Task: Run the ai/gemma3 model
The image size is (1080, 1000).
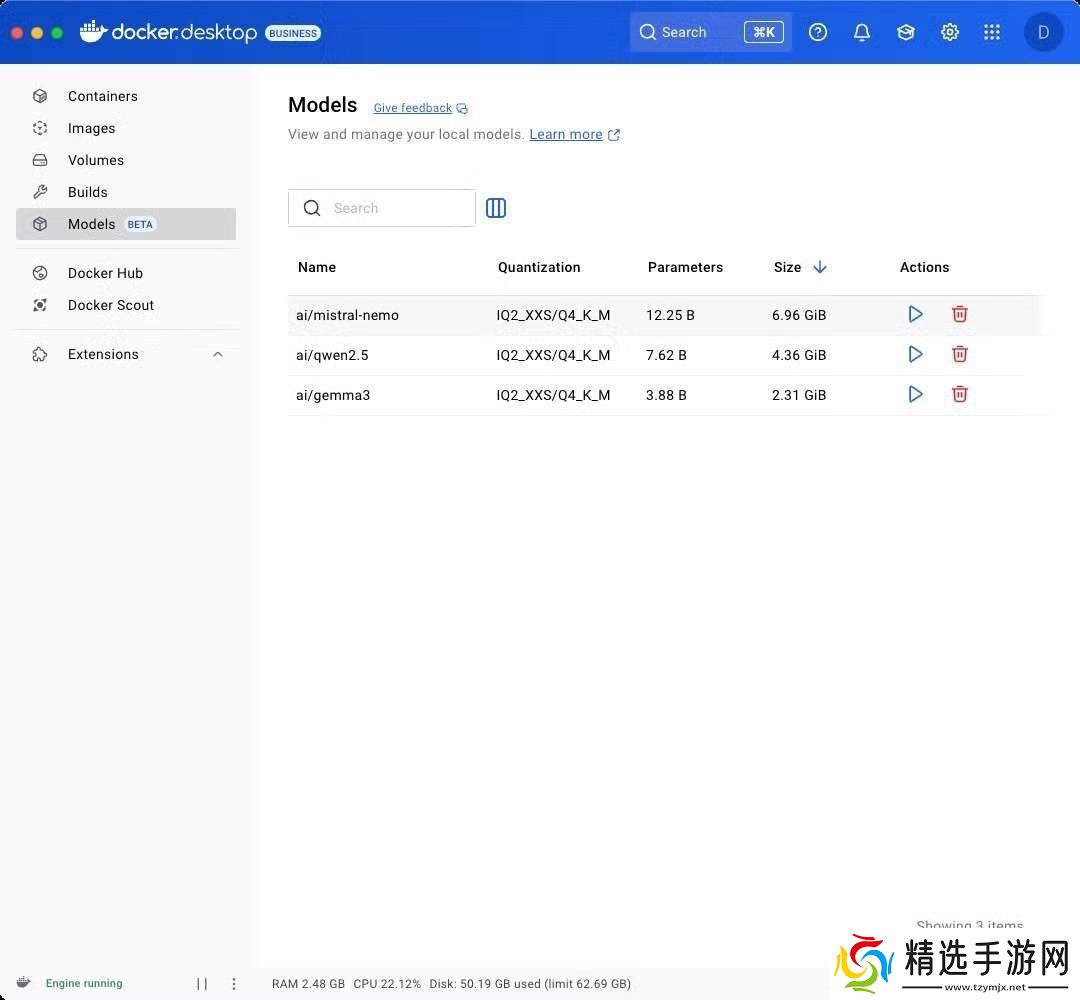Action: coord(915,394)
